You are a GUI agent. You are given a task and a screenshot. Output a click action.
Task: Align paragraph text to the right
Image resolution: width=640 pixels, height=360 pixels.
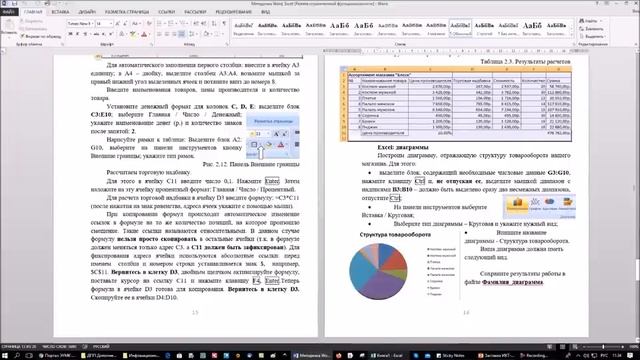click(174, 34)
